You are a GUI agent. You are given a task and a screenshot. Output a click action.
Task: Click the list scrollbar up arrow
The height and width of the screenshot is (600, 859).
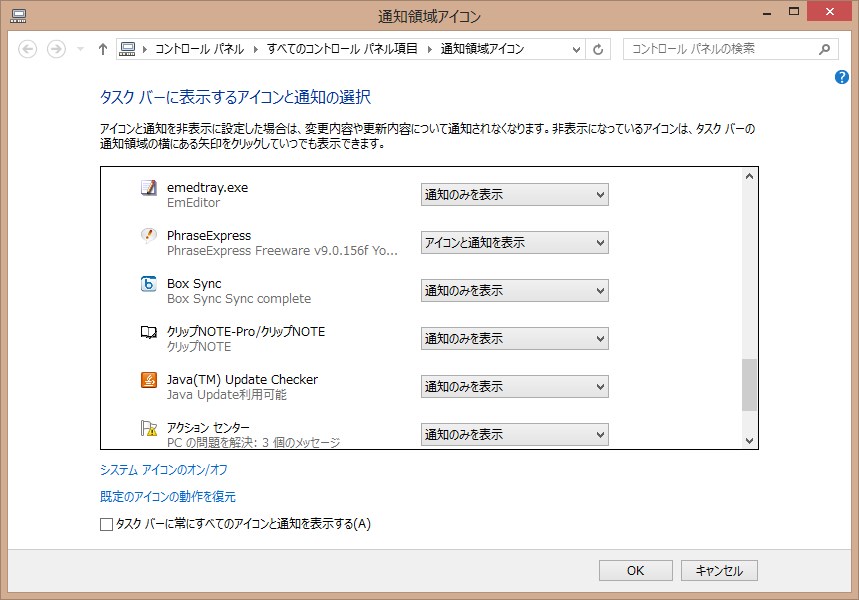(x=749, y=176)
